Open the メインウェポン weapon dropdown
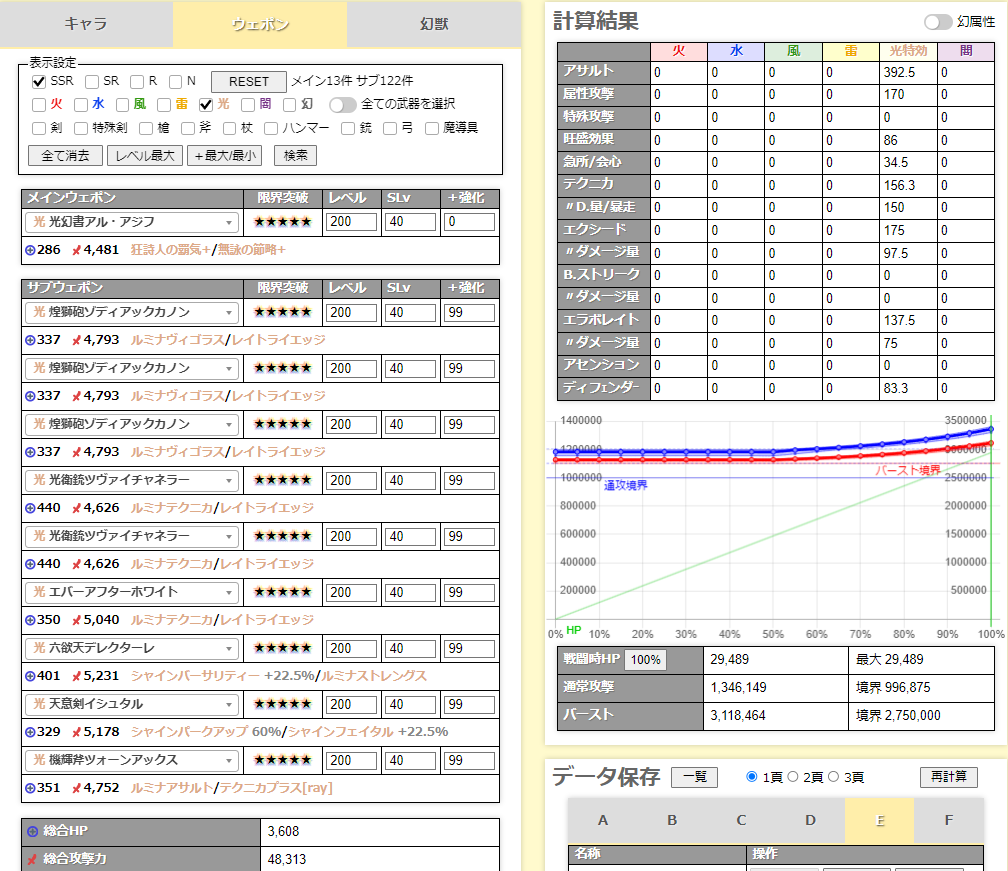Screen dimensions: 1008x871 130,222
